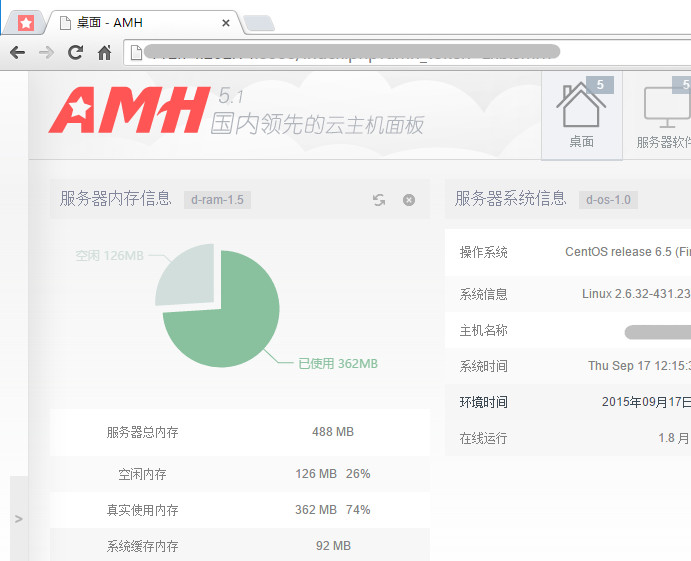Viewport: 691px width, 561px height.
Task: Go back using the browser back arrow
Action: [x=17, y=52]
